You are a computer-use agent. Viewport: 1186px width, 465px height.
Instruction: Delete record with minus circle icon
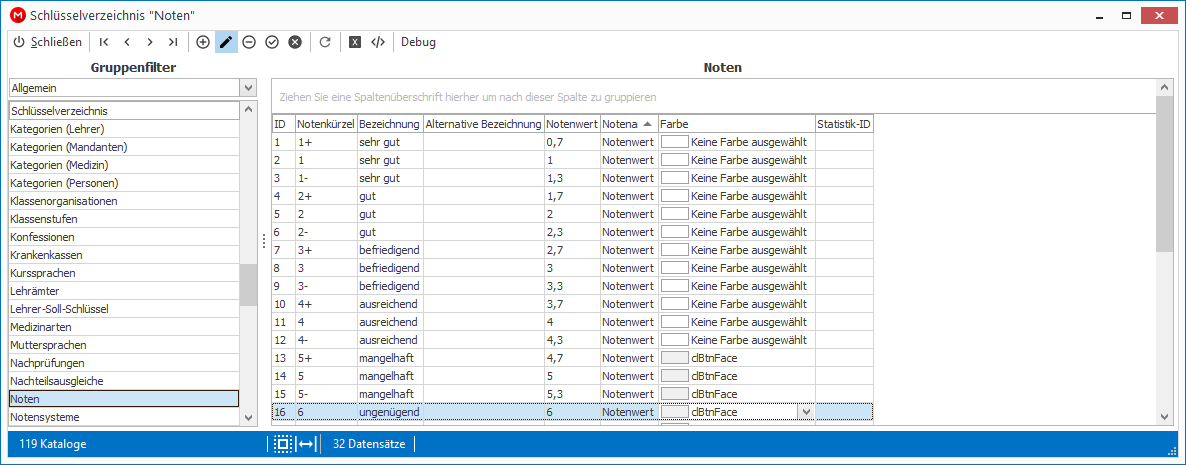(249, 42)
